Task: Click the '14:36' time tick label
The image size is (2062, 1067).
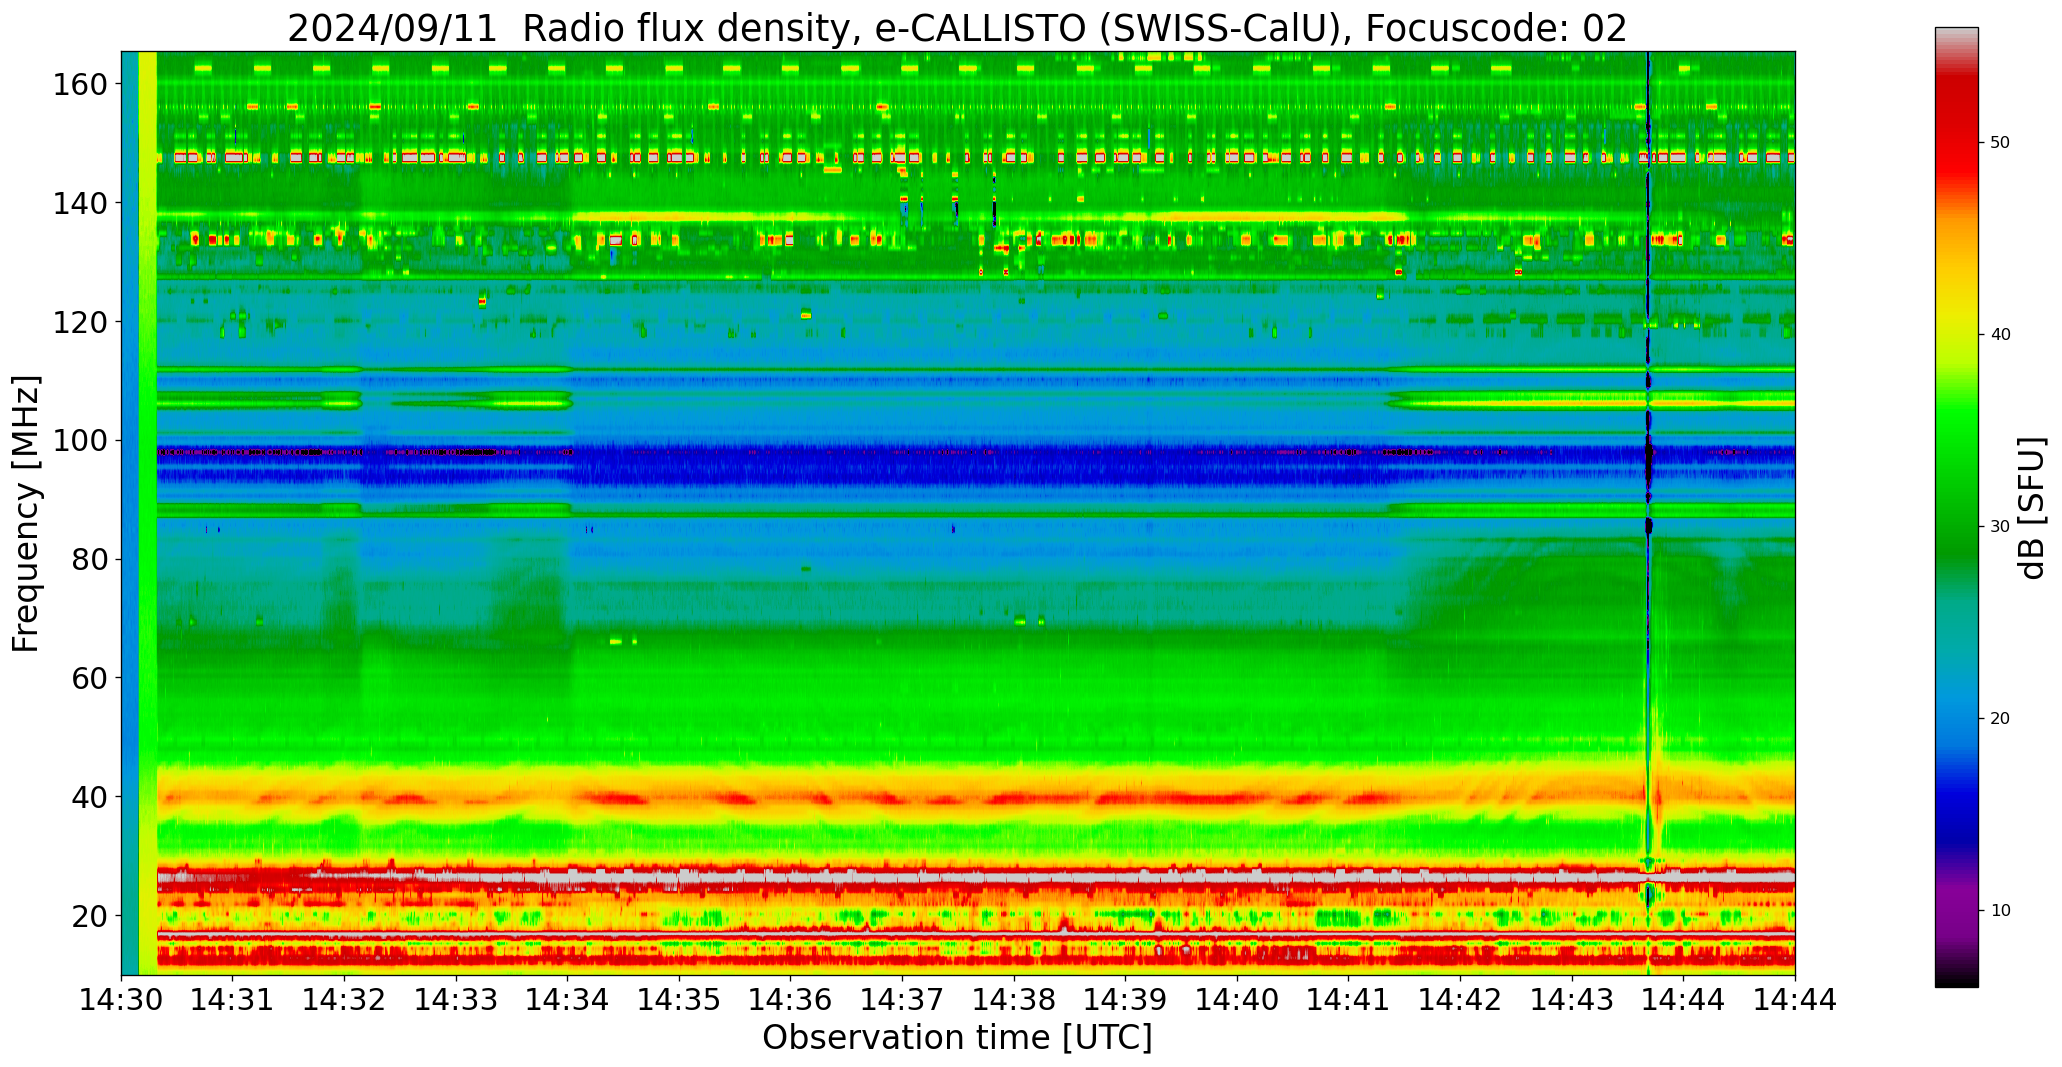Action: (791, 999)
